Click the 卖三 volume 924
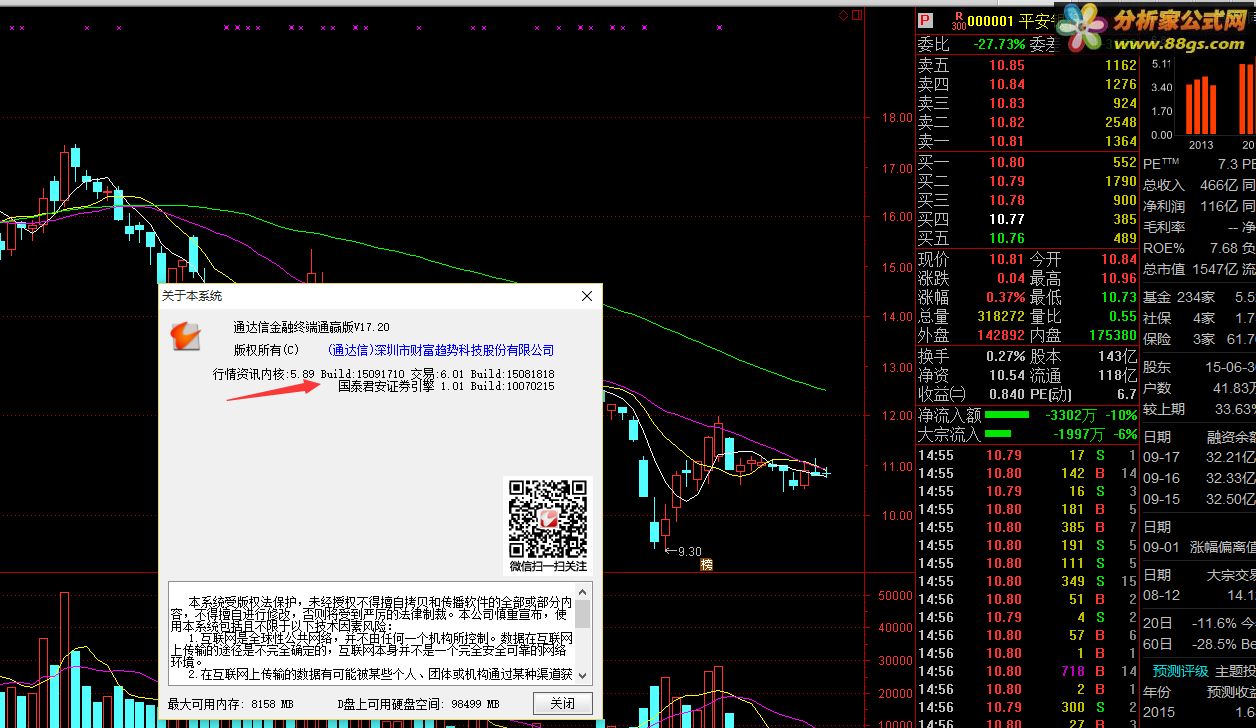Viewport: 1256px width, 728px height. point(1125,103)
